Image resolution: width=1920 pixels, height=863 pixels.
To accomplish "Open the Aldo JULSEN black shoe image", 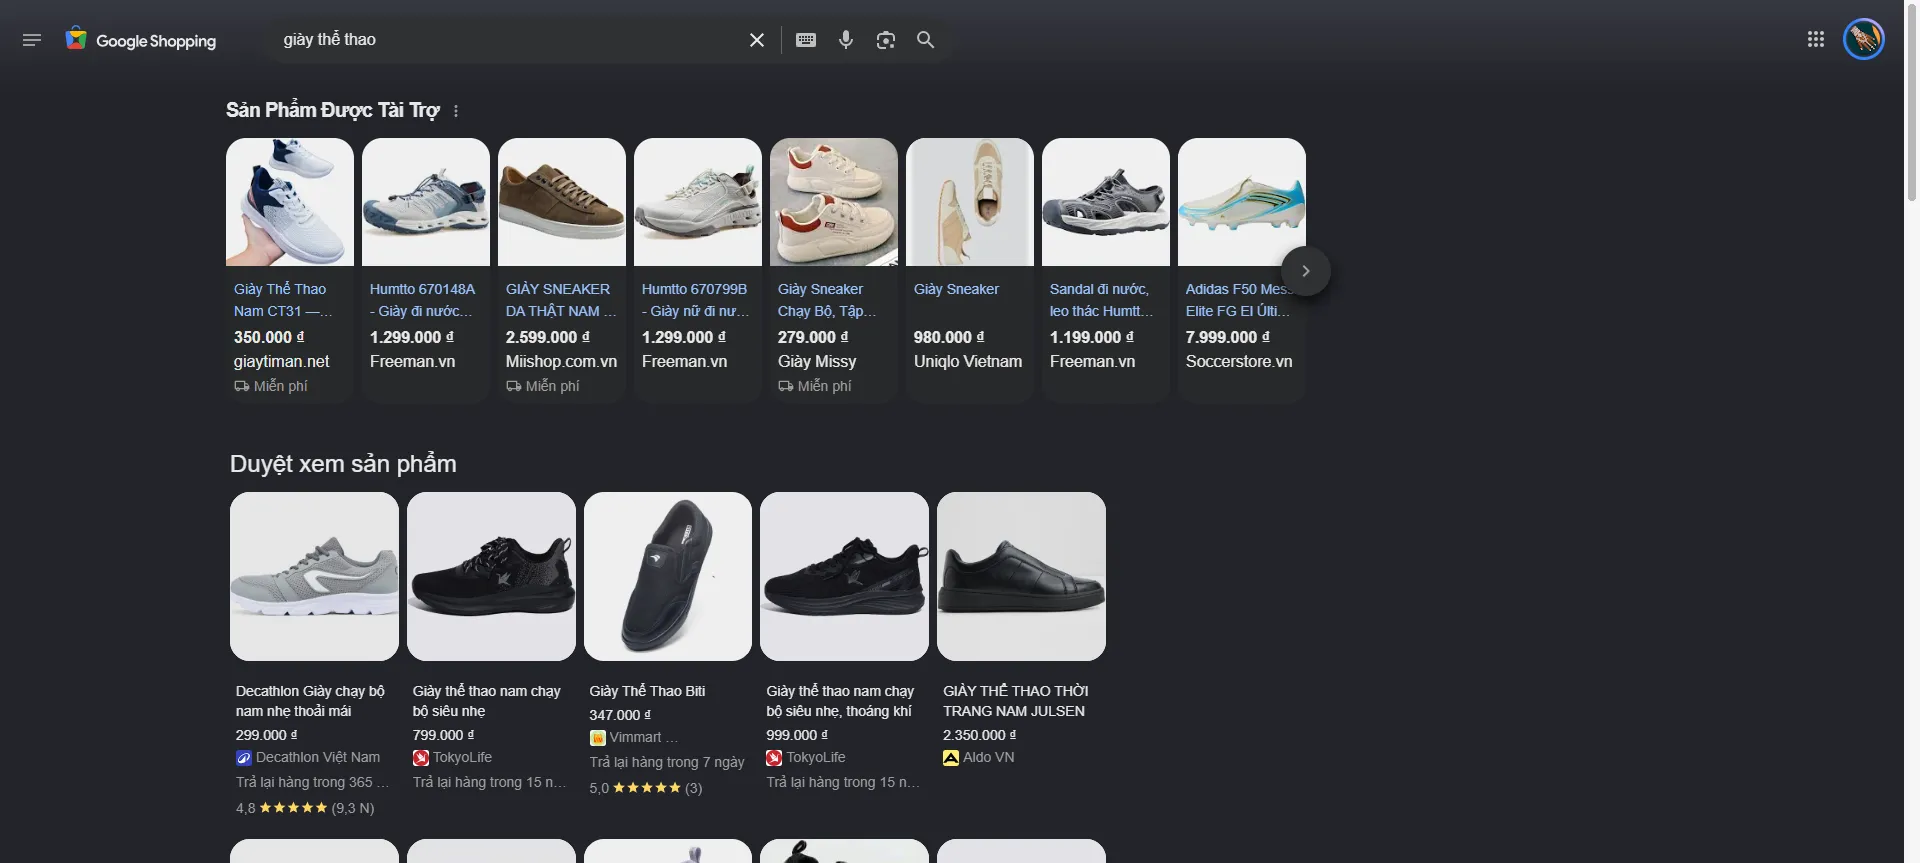I will click(1021, 576).
